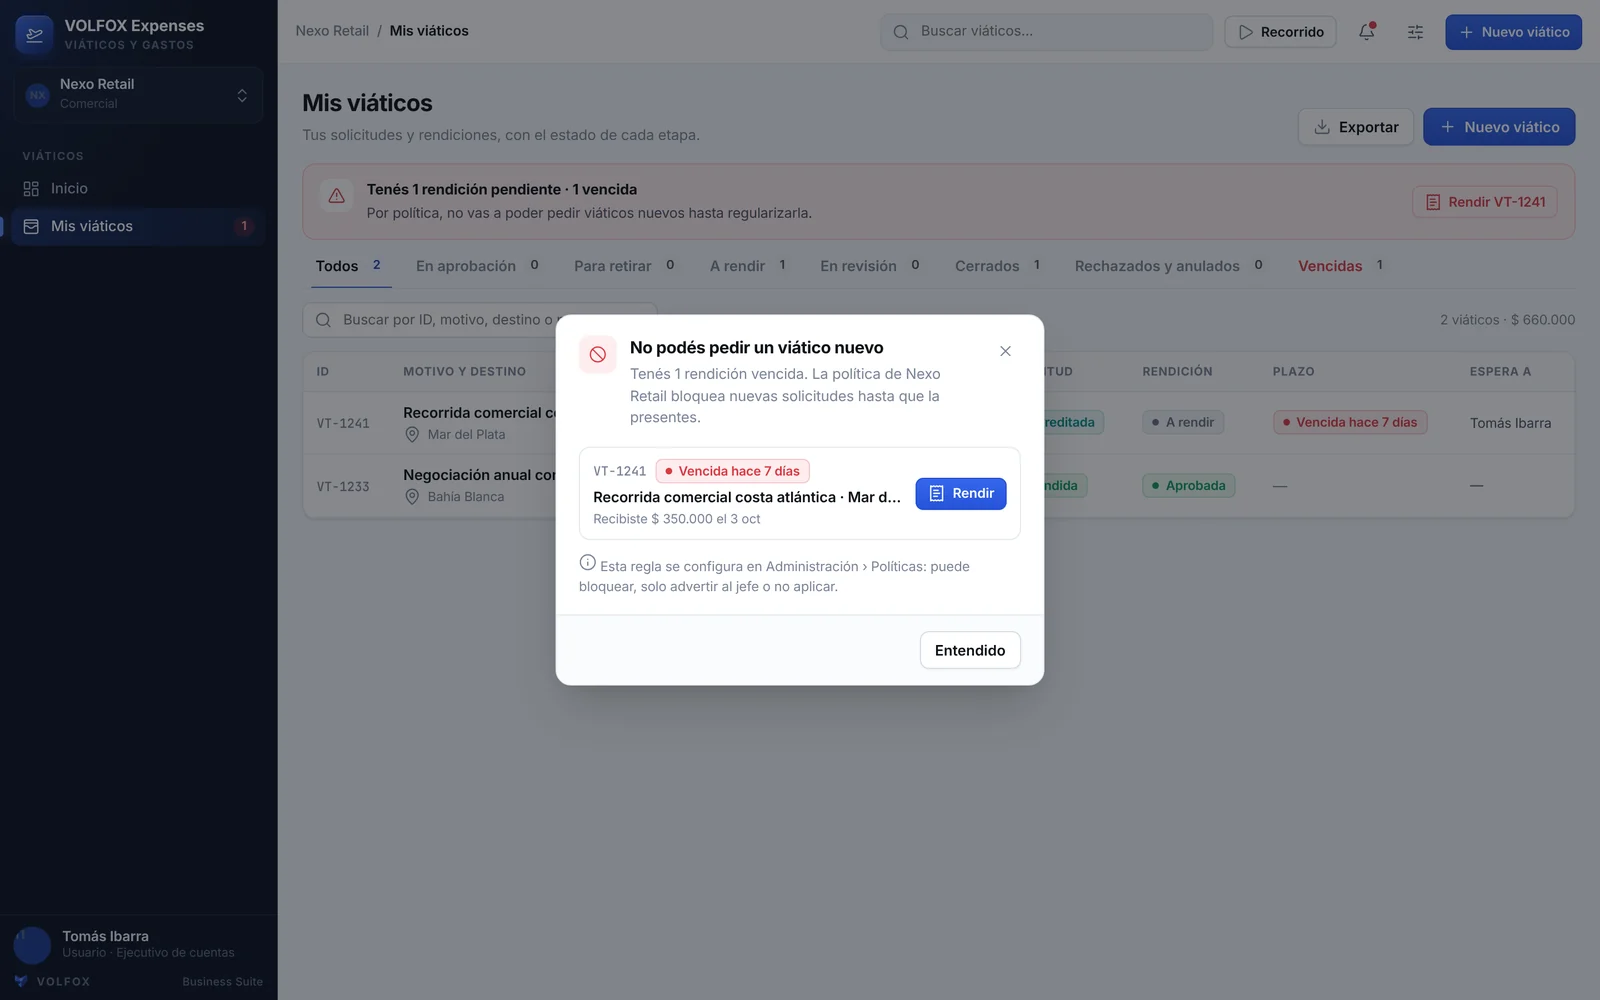Image resolution: width=1600 pixels, height=1000 pixels.
Task: Expand the Nexo Retail company switcher
Action: tap(138, 95)
